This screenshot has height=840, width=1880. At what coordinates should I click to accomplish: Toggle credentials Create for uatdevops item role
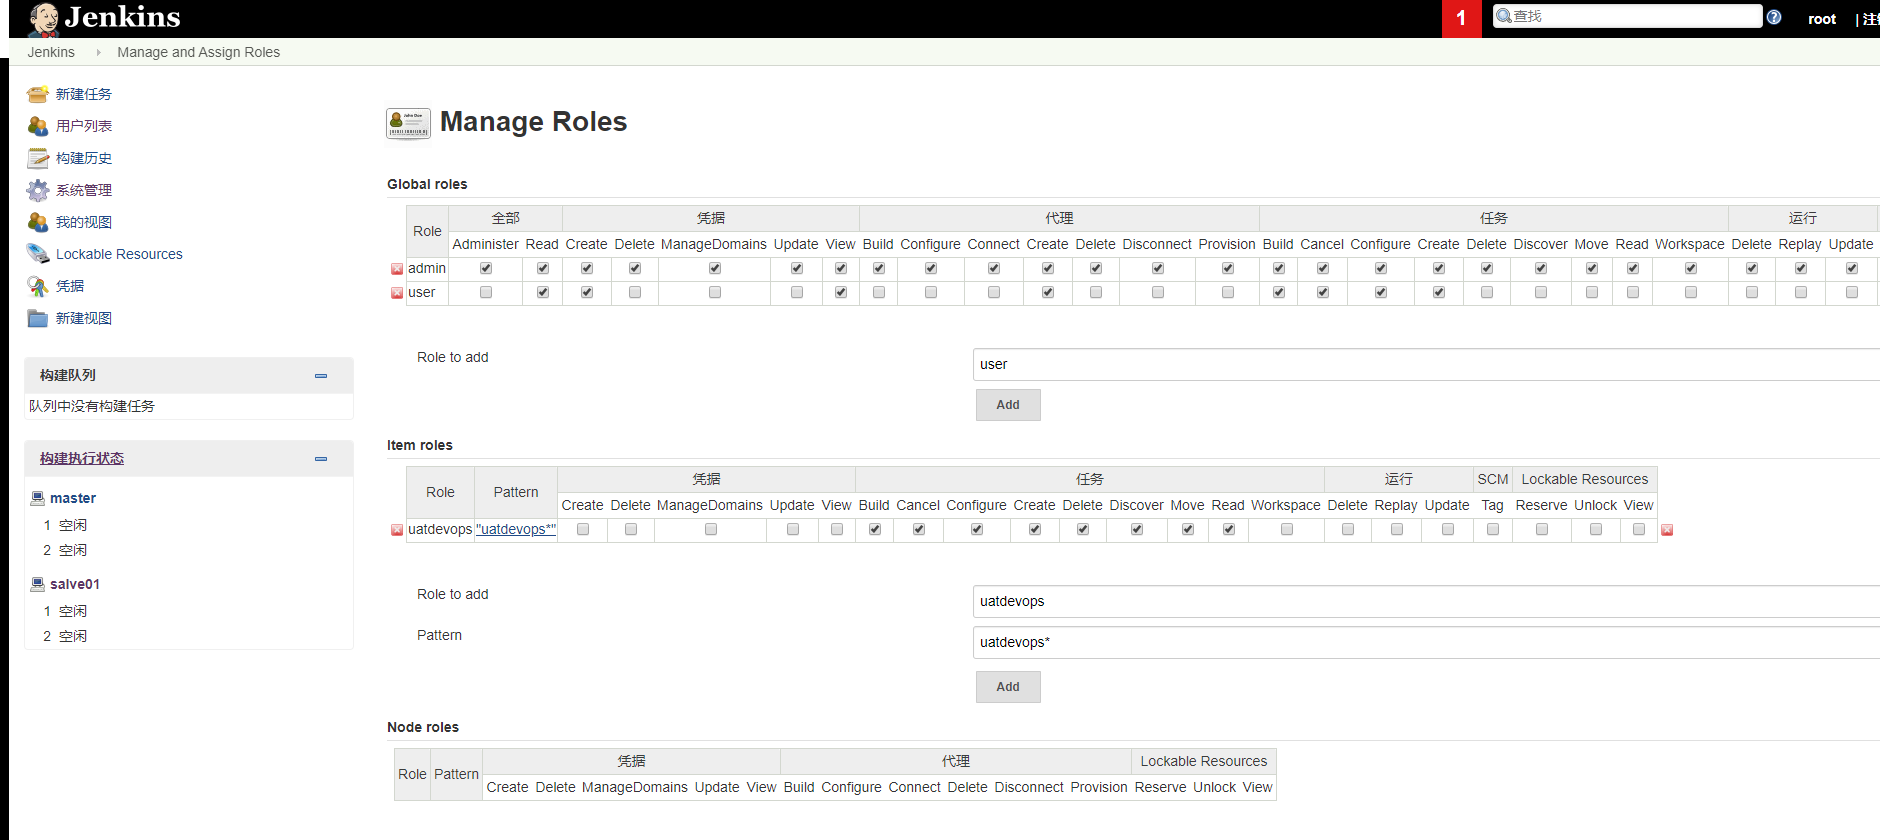tap(583, 529)
